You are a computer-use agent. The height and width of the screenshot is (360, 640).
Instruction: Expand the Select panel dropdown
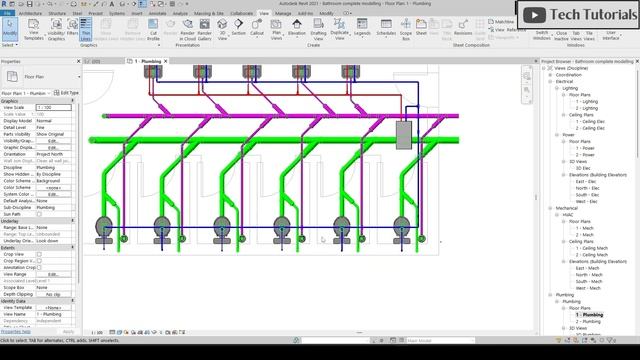[x=9, y=45]
